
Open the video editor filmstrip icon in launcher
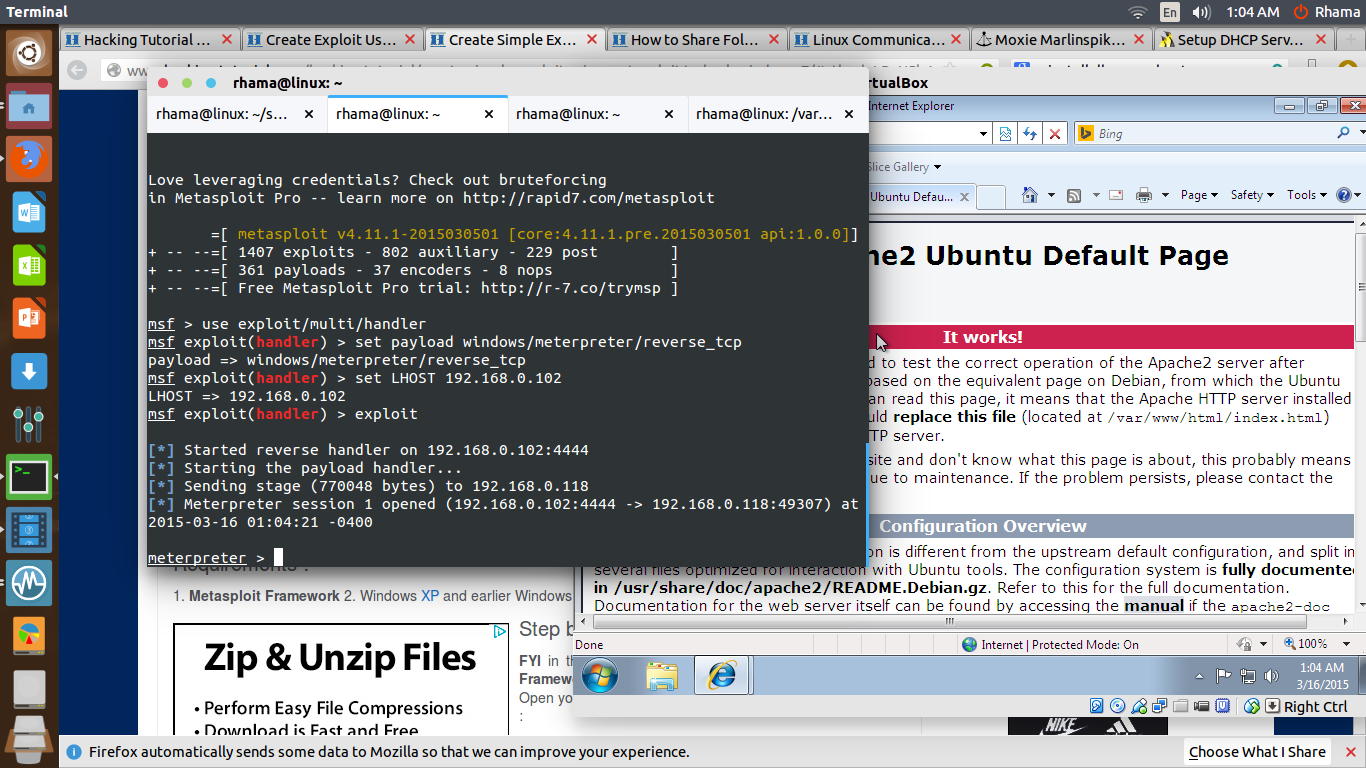tap(29, 530)
